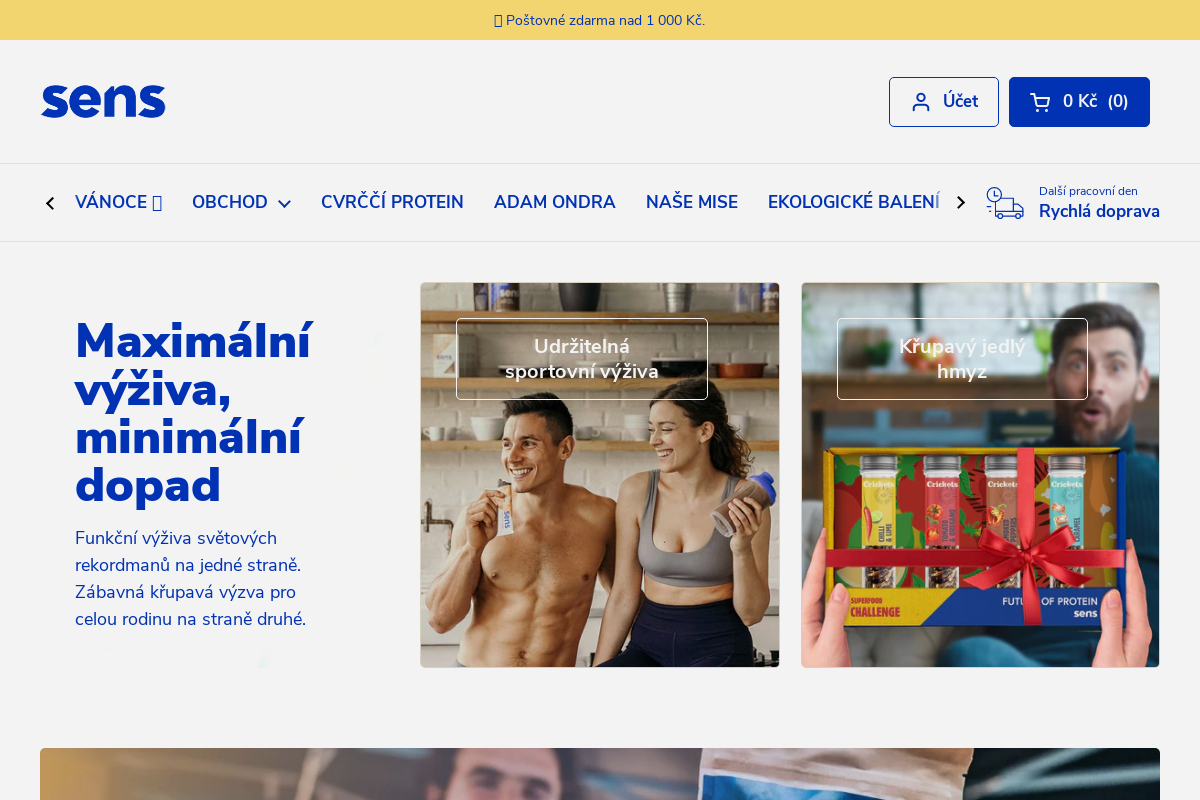Click the sens logo

tap(103, 101)
